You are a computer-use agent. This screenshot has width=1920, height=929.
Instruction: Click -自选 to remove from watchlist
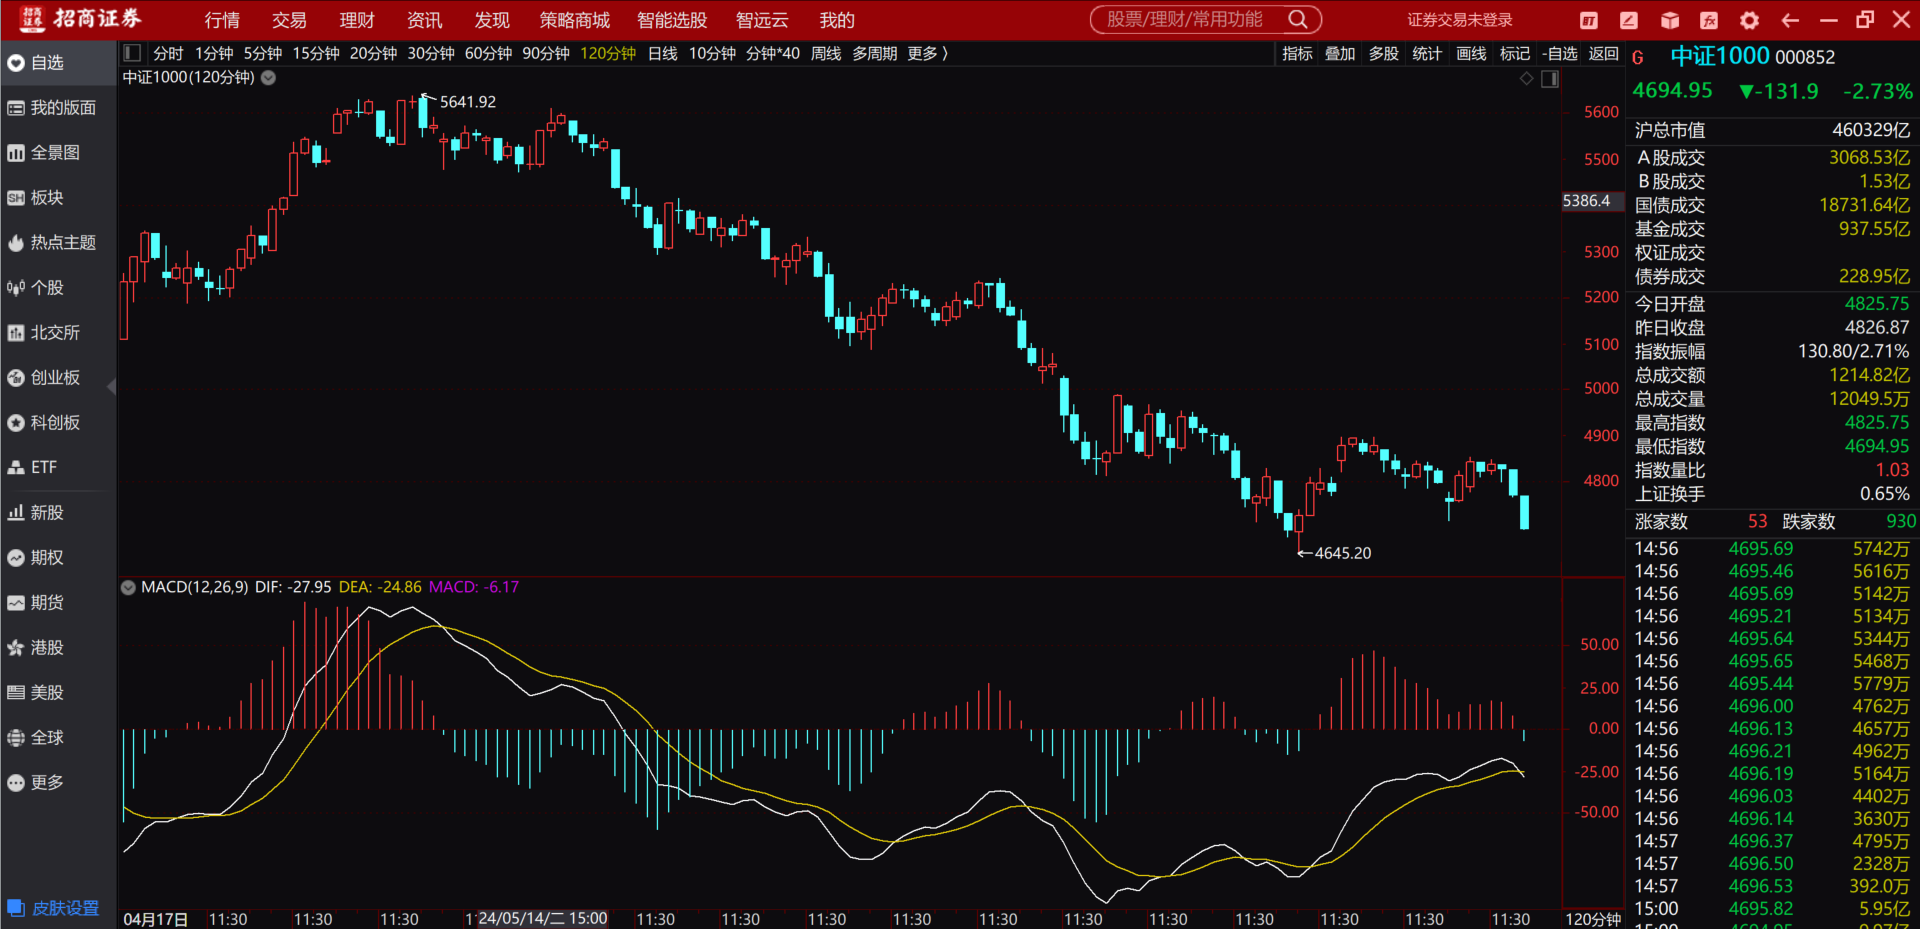(x=1560, y=53)
